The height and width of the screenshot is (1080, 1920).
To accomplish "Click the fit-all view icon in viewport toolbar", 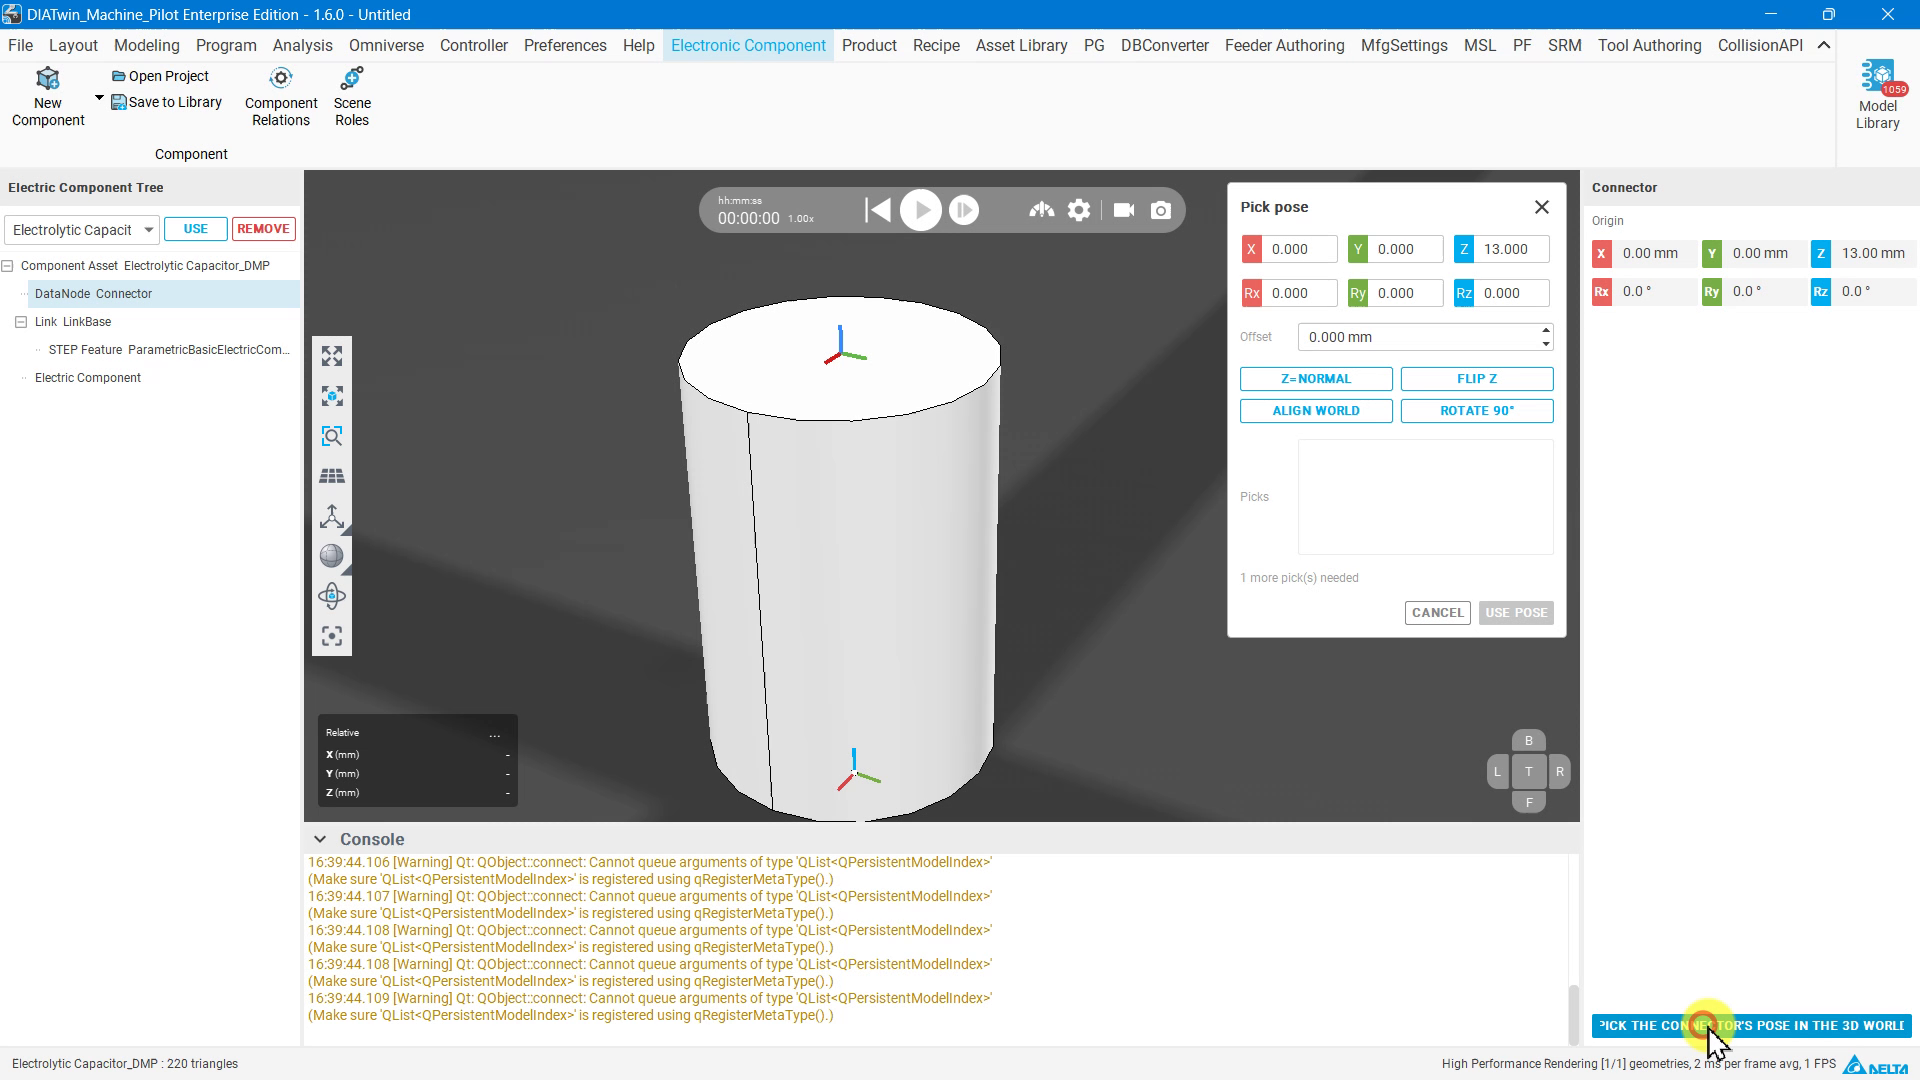I will [x=332, y=357].
